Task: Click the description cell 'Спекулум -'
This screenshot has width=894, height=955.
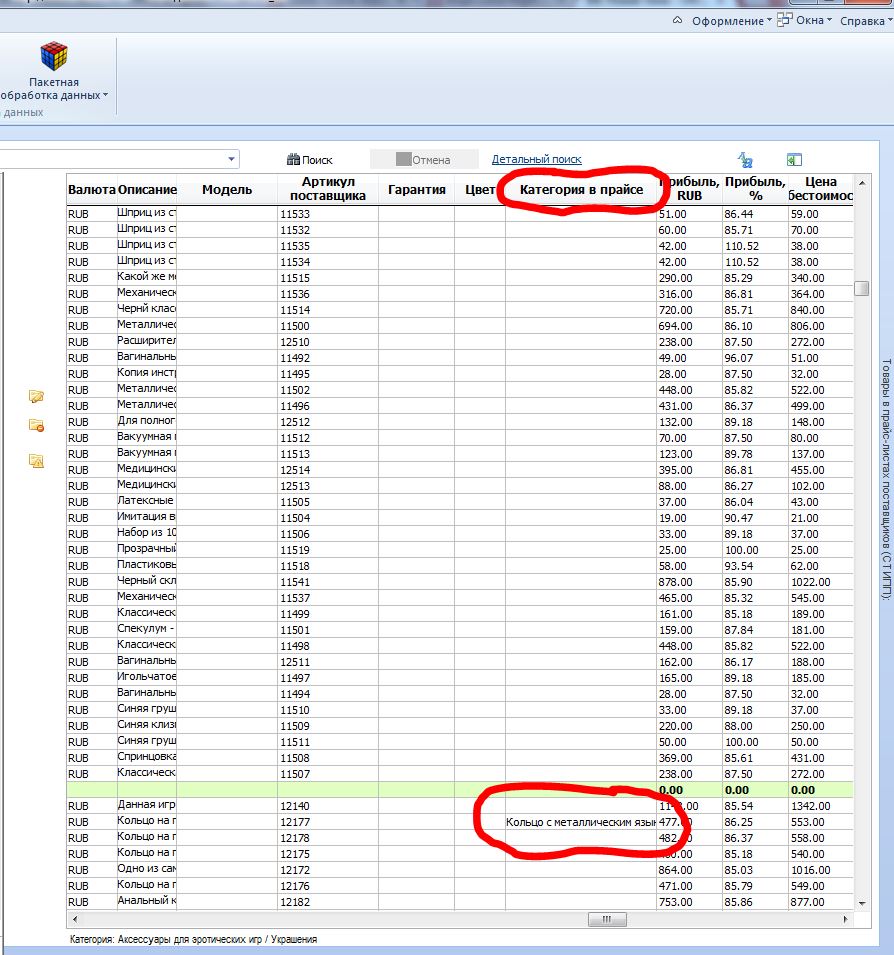Action: pos(147,629)
